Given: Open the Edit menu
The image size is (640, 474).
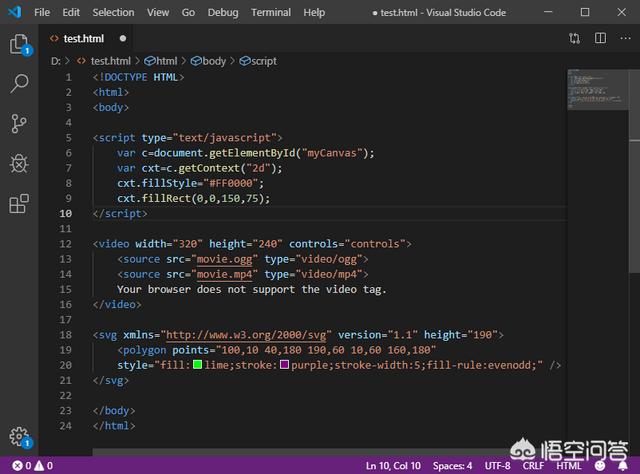Looking at the screenshot, I should coord(71,12).
